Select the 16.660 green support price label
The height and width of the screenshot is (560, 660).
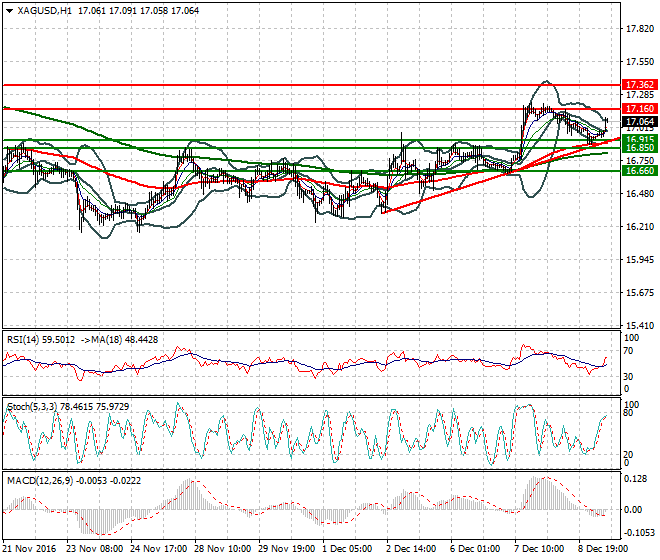639,171
